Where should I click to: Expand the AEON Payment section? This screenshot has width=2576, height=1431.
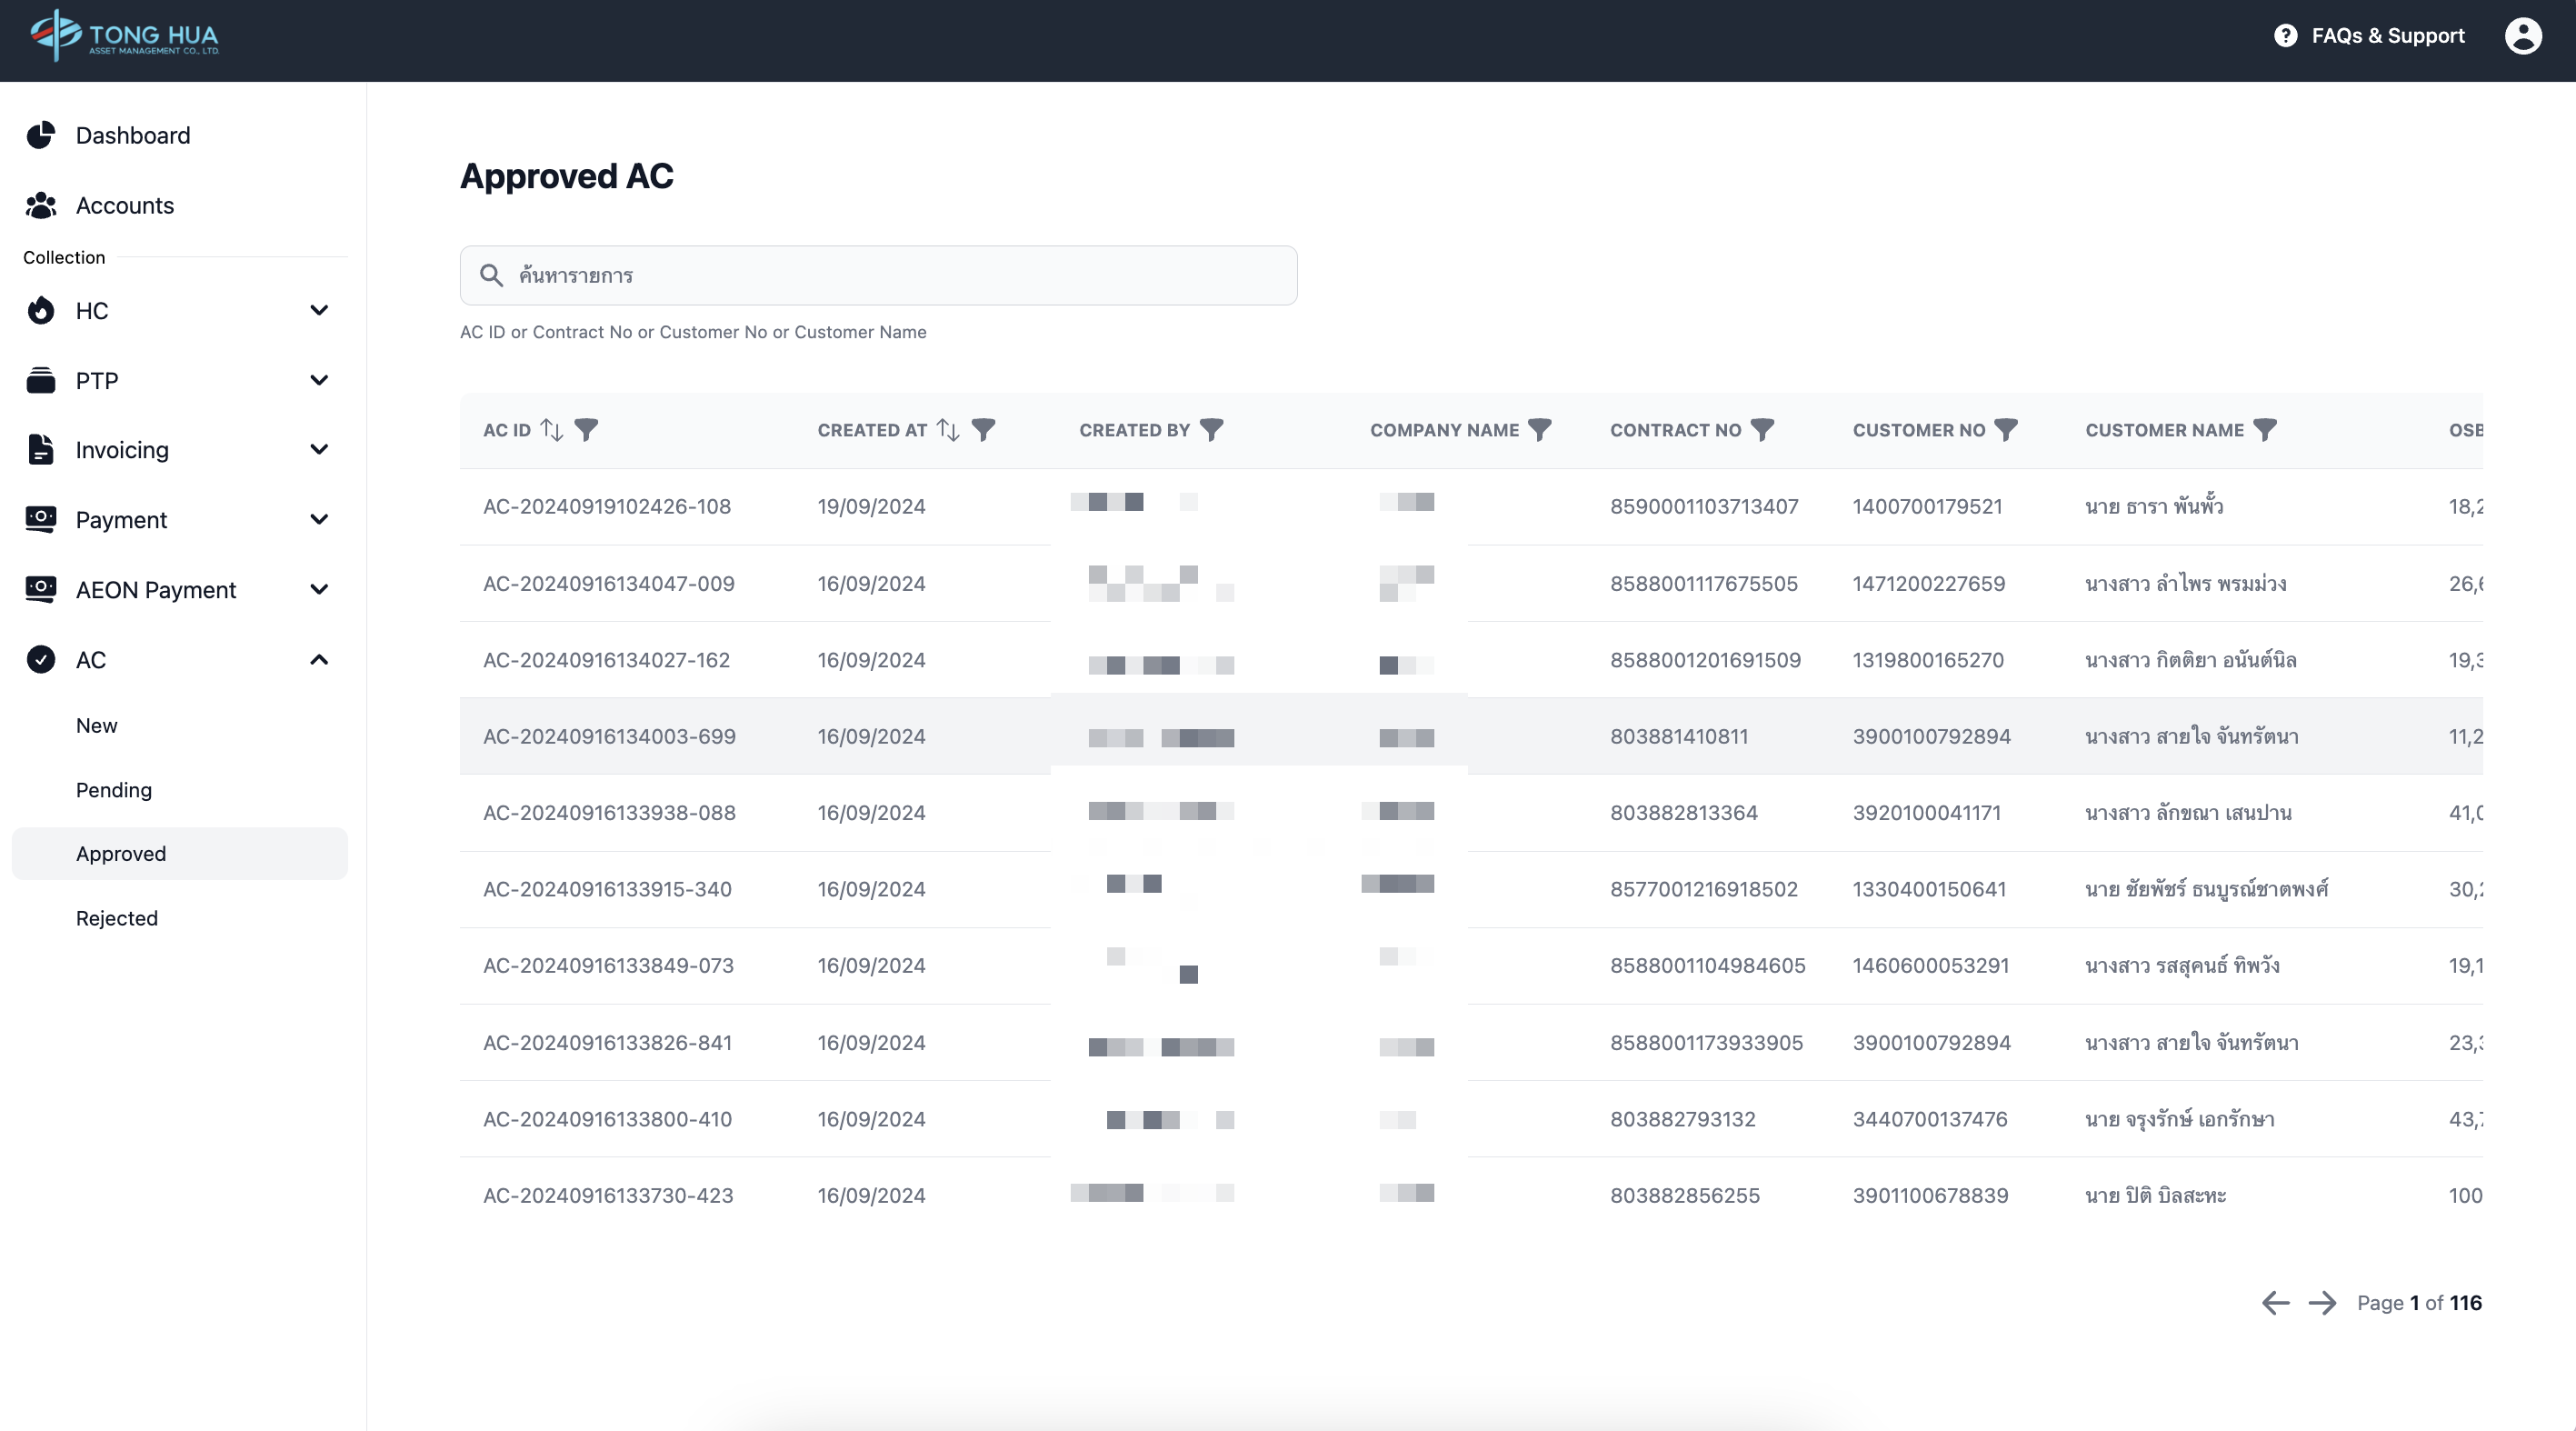click(319, 590)
